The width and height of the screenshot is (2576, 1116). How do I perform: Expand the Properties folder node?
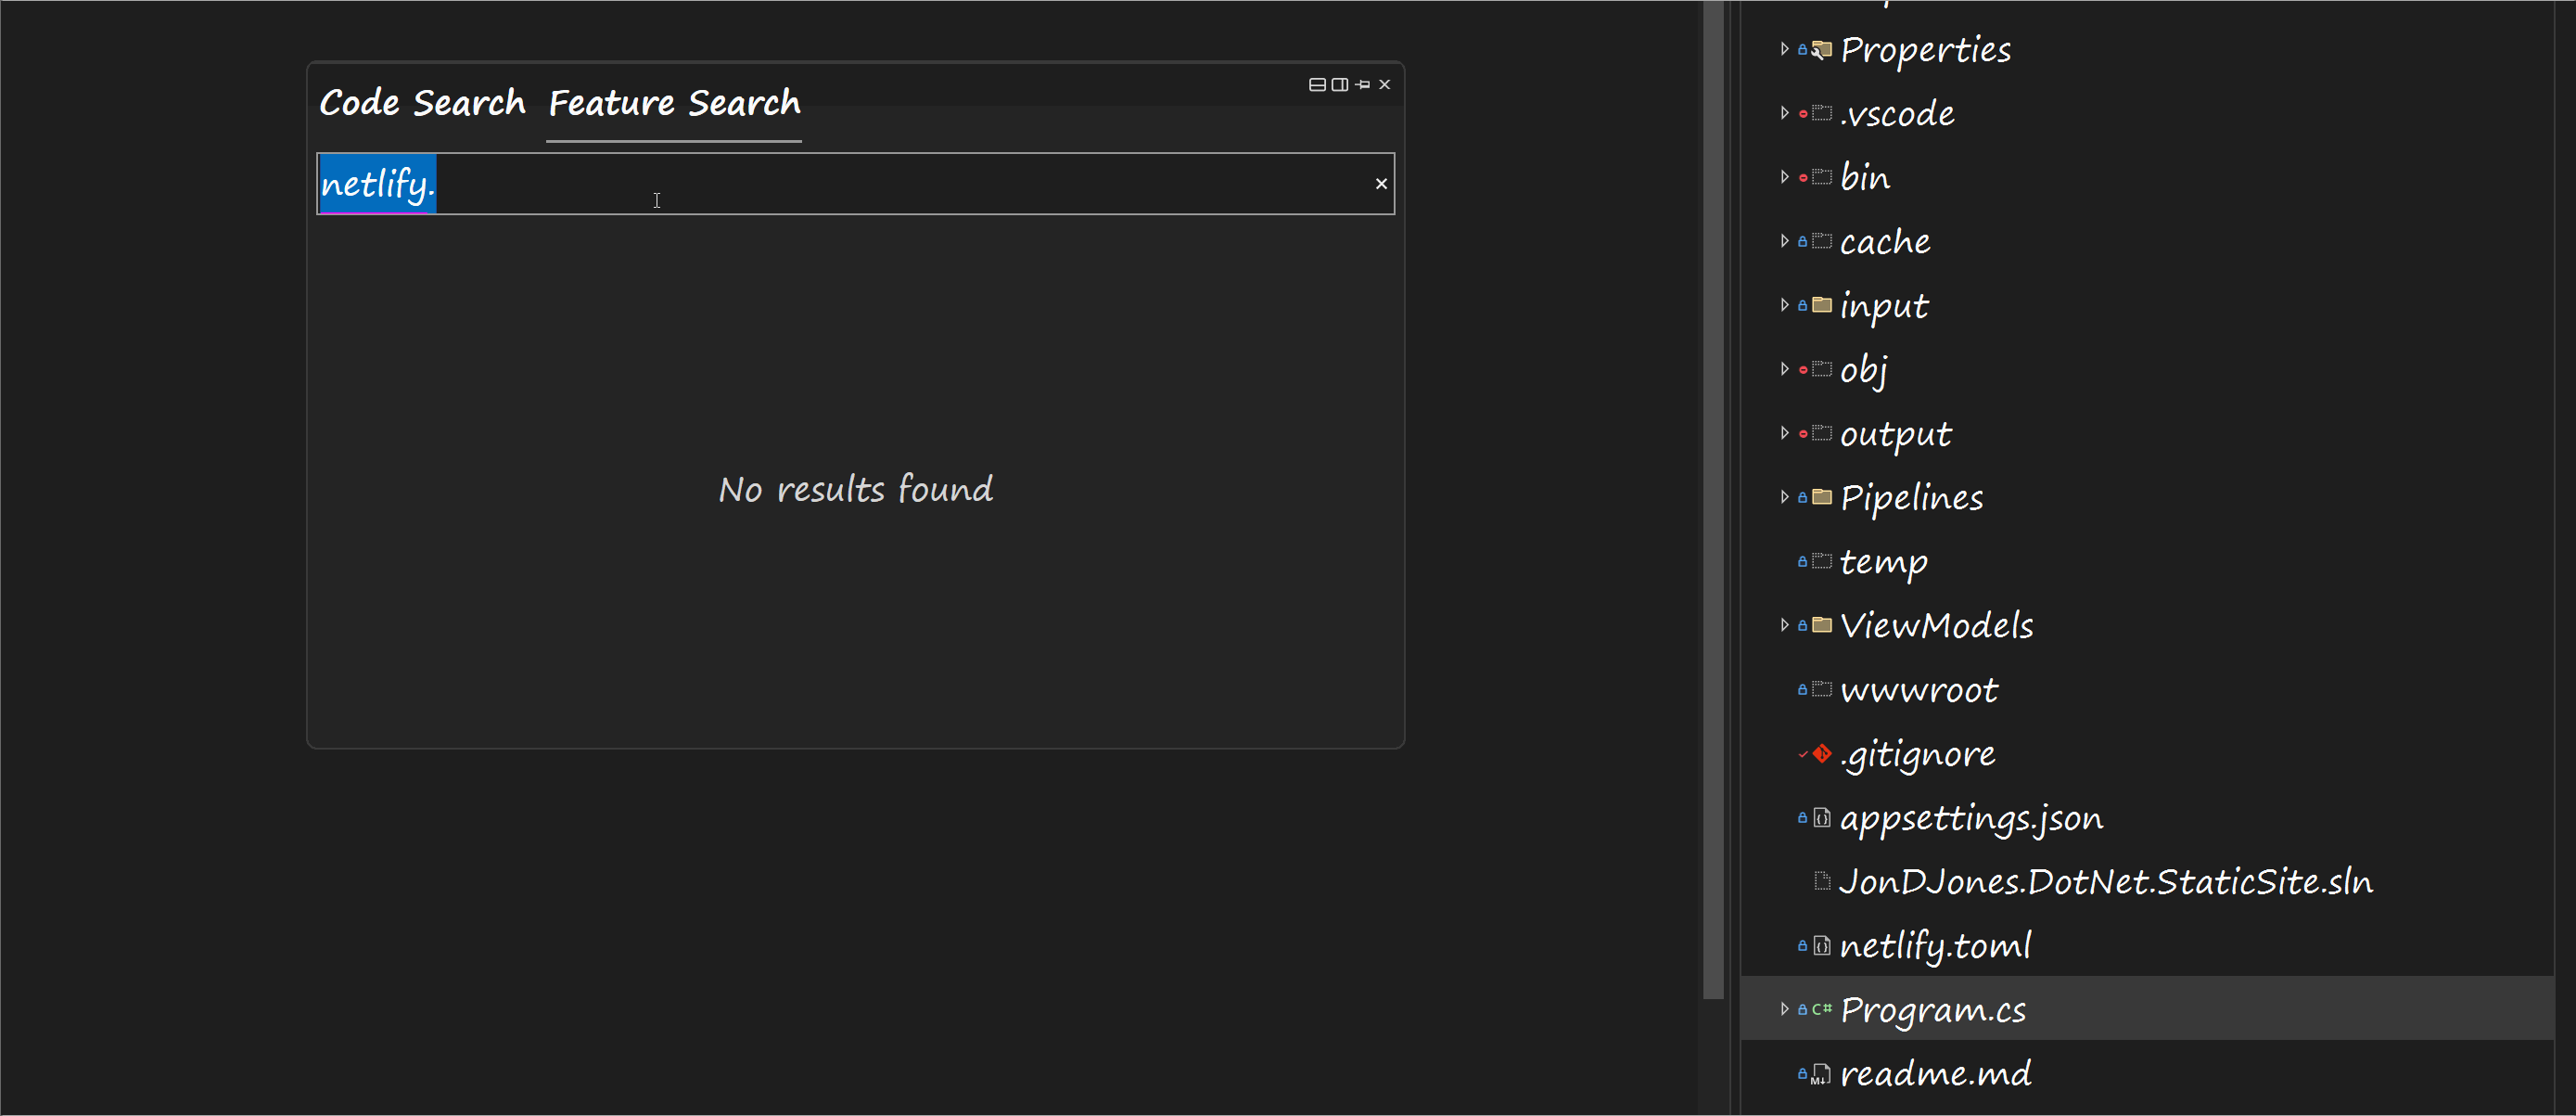tap(1784, 49)
